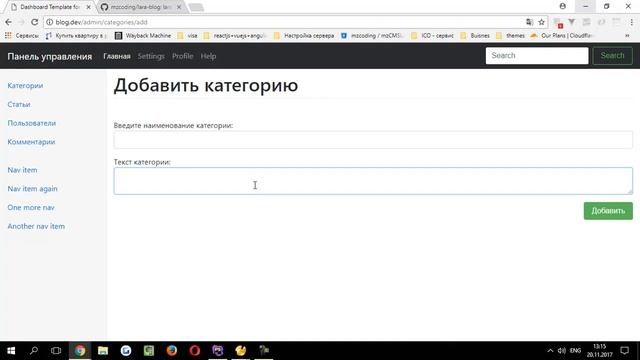Open Our Plans Cloudflare bookmark
640x360 pixels.
point(561,36)
